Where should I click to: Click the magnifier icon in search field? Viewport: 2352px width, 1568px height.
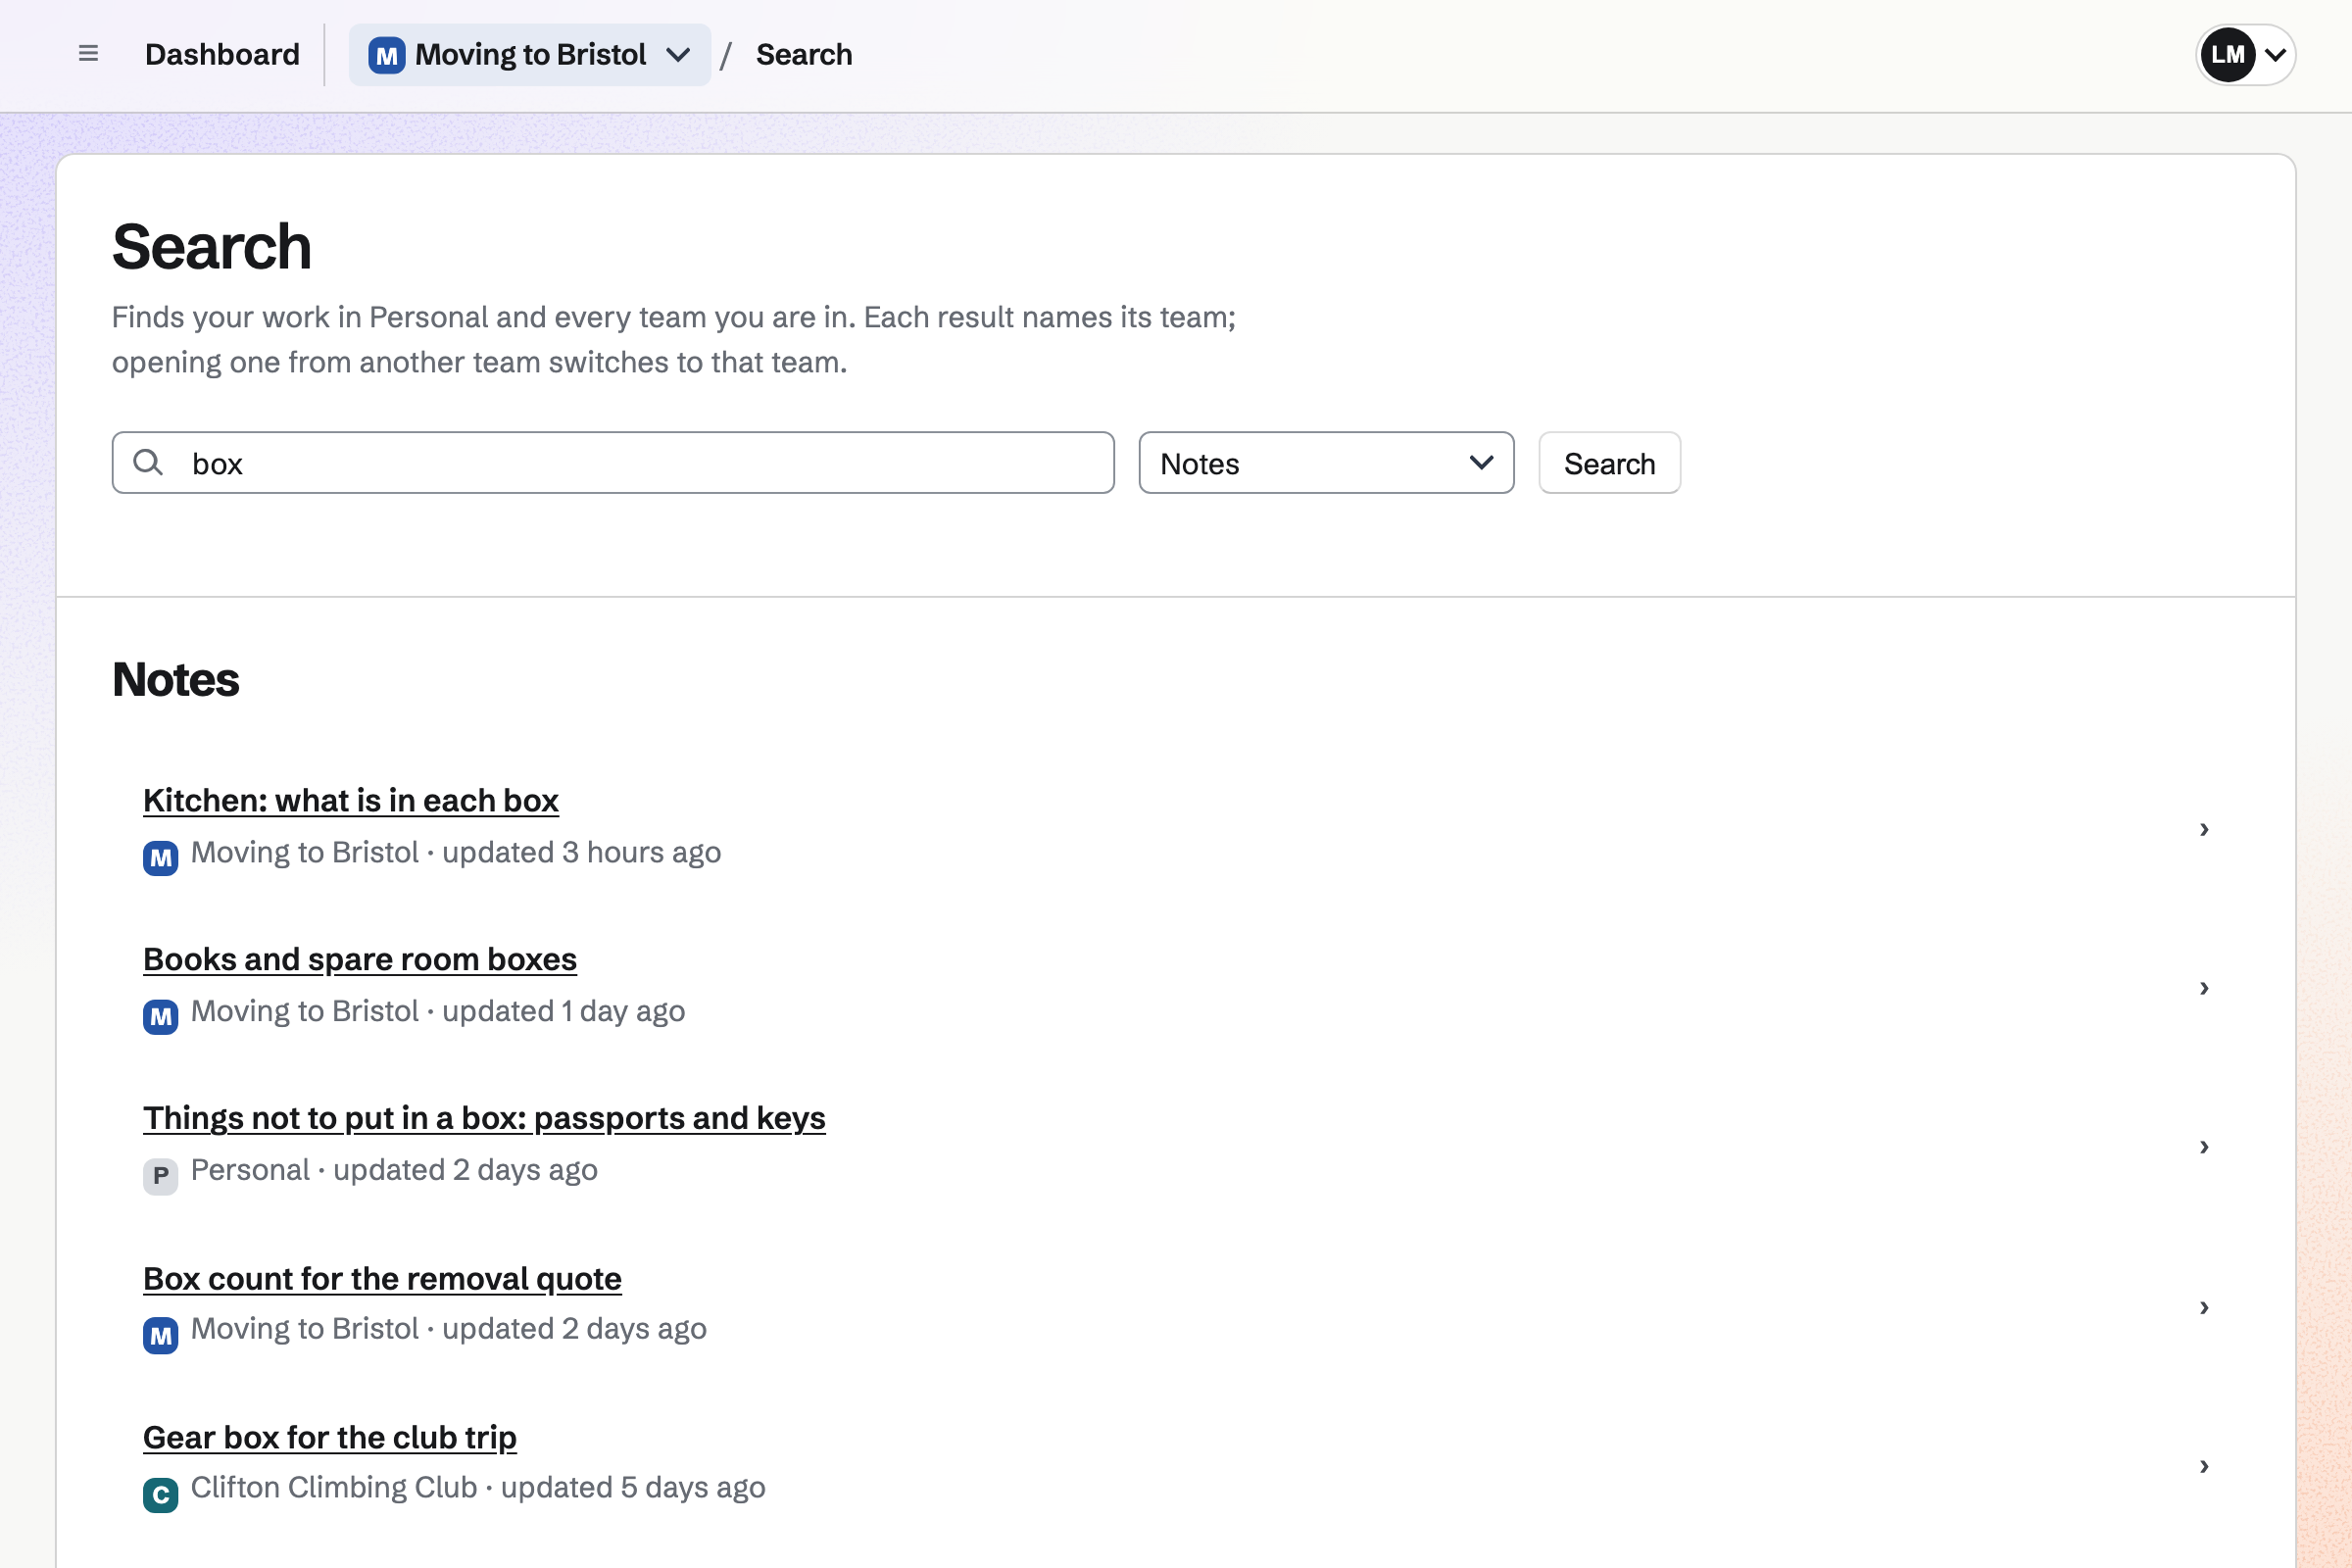(x=148, y=462)
